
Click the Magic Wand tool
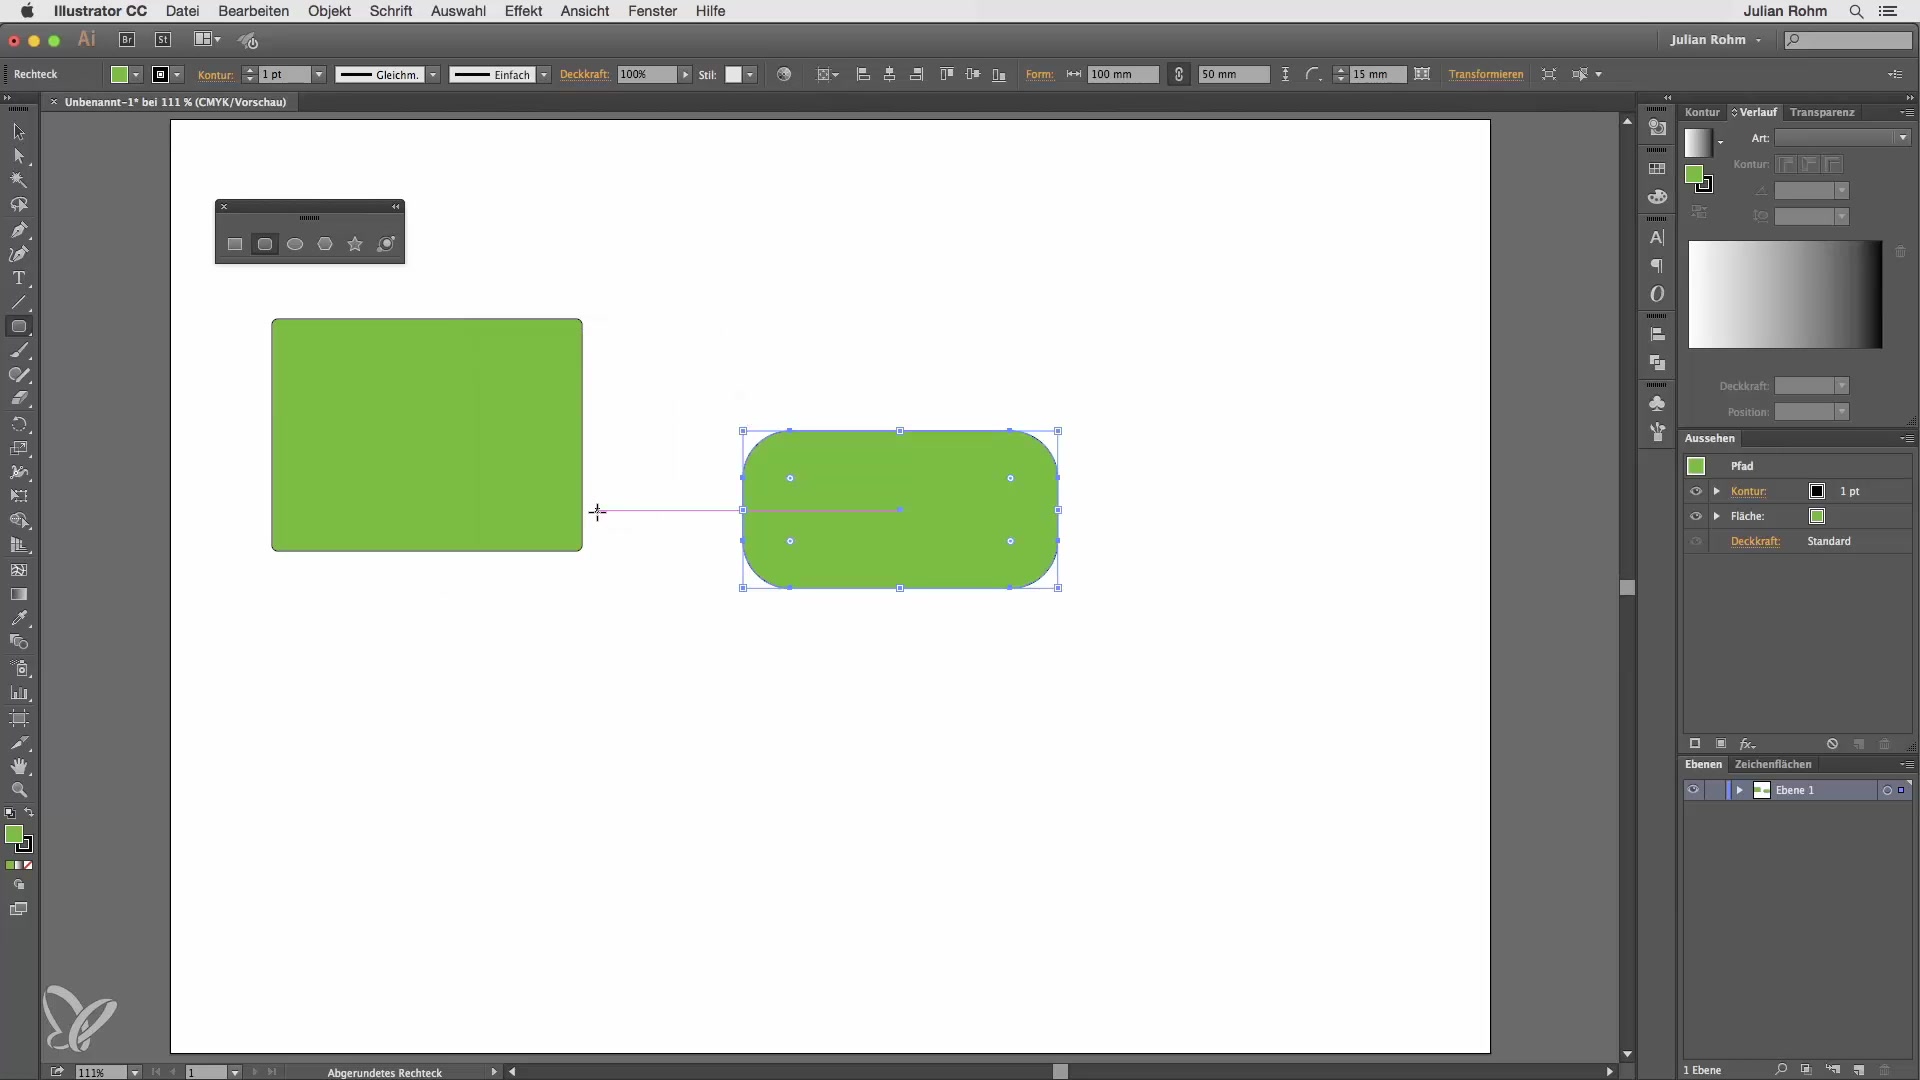tap(19, 181)
